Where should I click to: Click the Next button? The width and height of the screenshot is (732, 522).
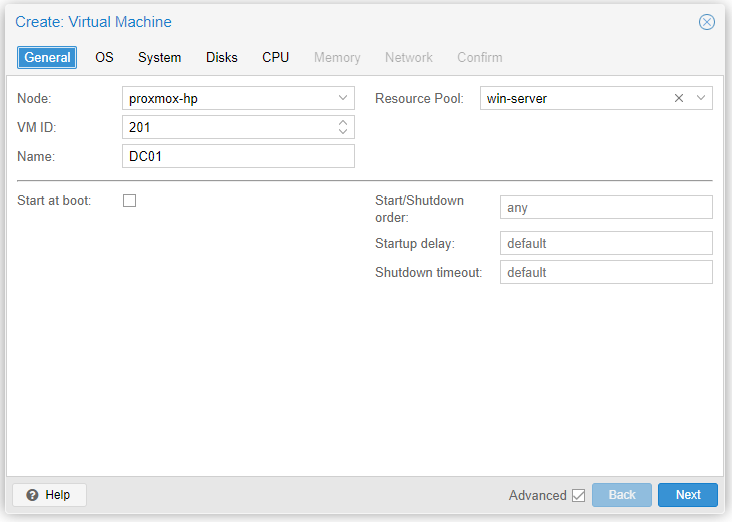687,495
